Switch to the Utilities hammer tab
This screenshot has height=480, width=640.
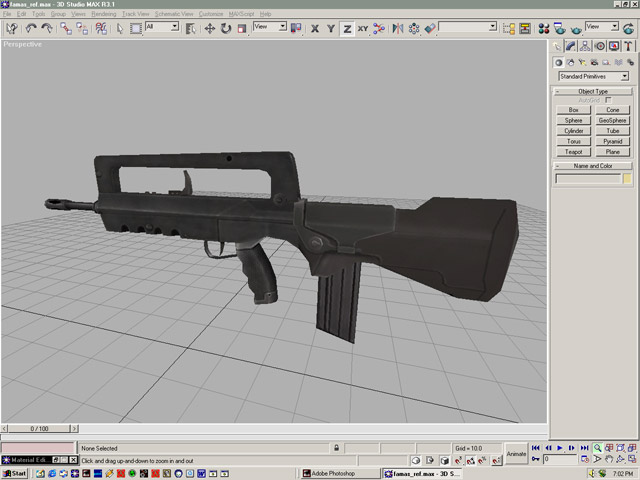tap(628, 46)
